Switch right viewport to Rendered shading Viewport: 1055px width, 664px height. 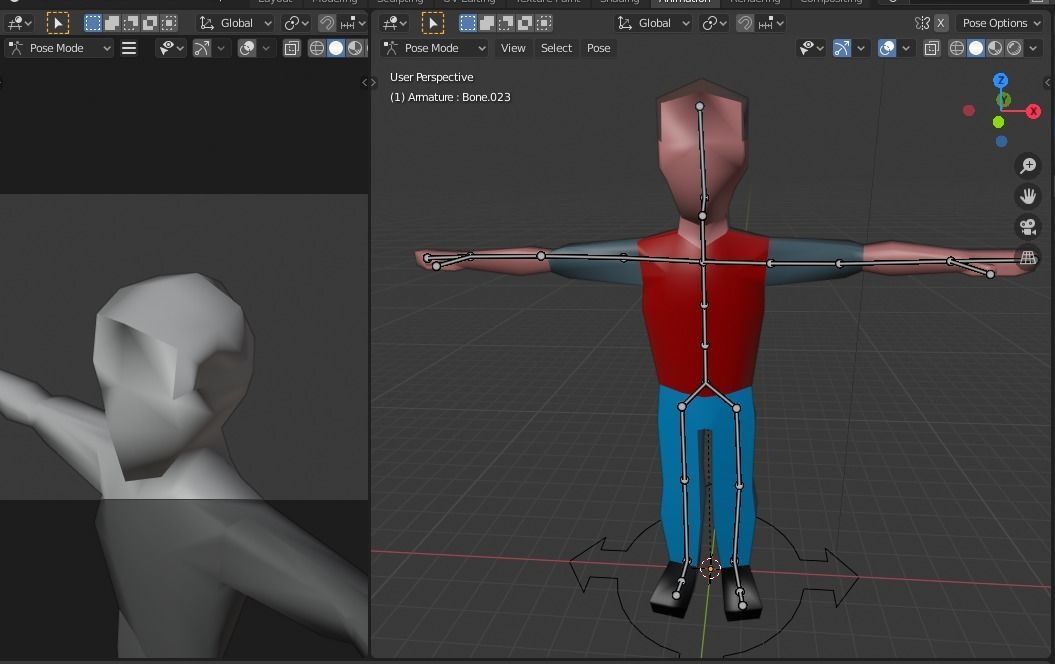(1014, 48)
